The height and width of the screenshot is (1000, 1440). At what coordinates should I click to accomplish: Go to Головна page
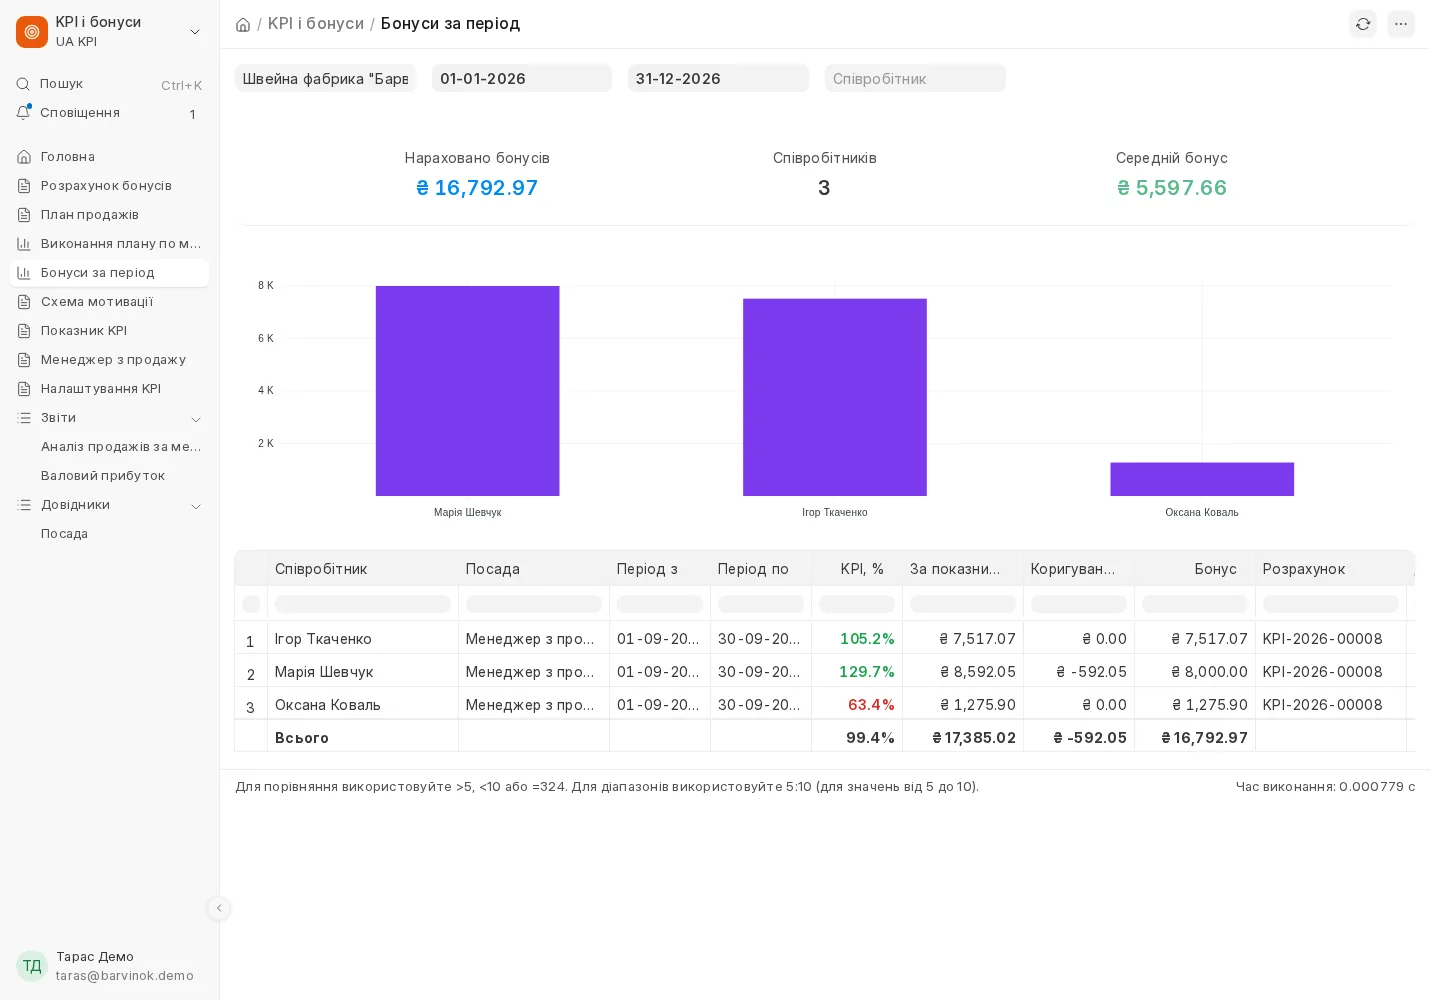[x=109, y=157]
